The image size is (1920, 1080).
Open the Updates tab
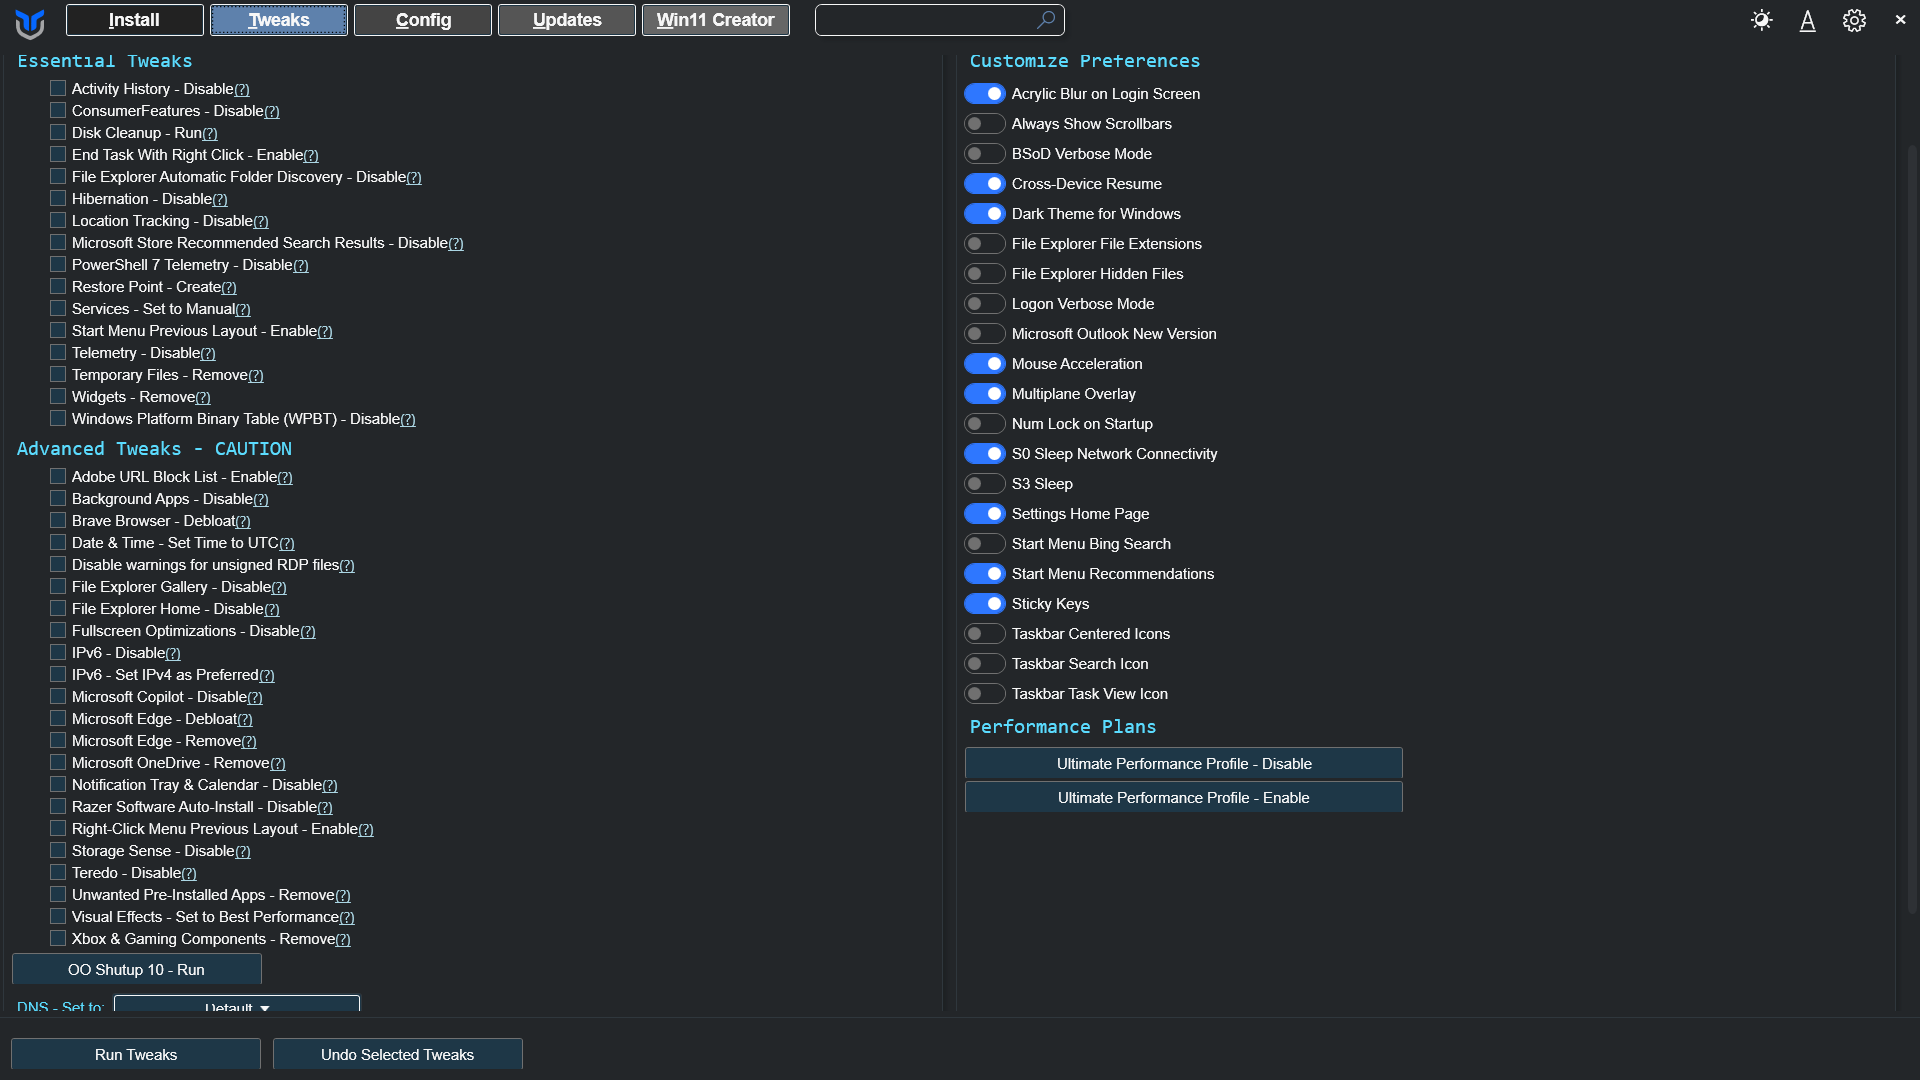point(567,20)
